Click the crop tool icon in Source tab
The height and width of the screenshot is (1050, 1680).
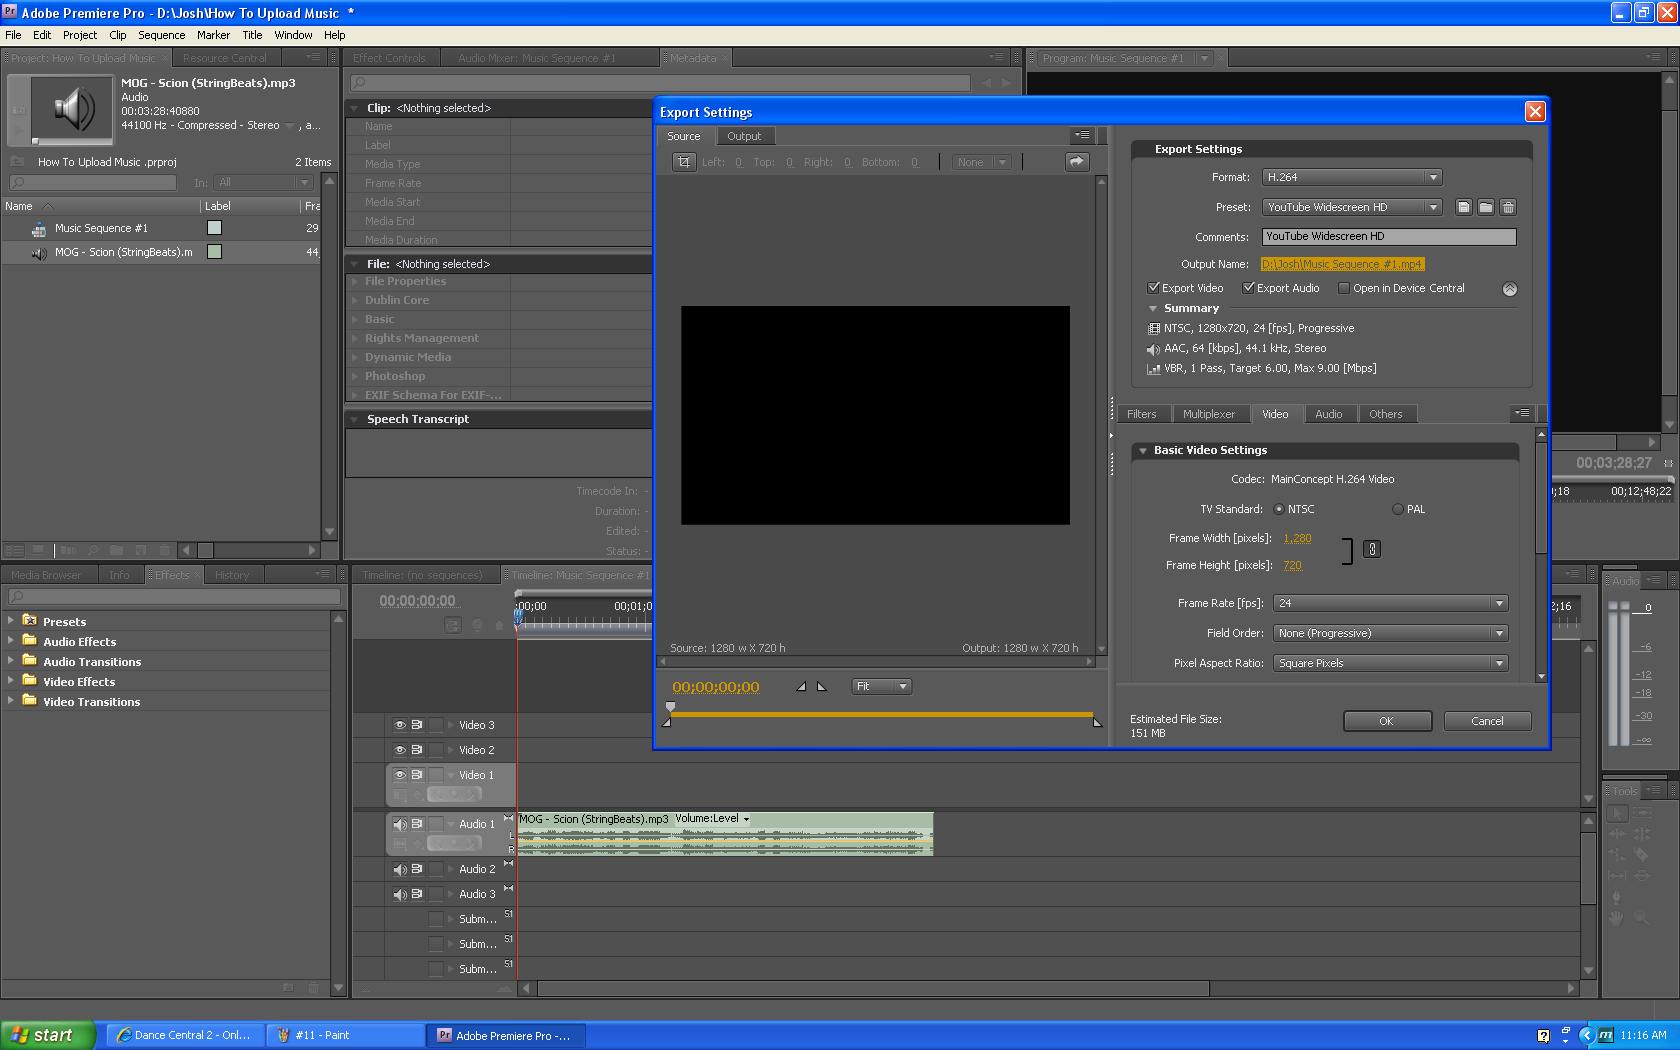684,162
